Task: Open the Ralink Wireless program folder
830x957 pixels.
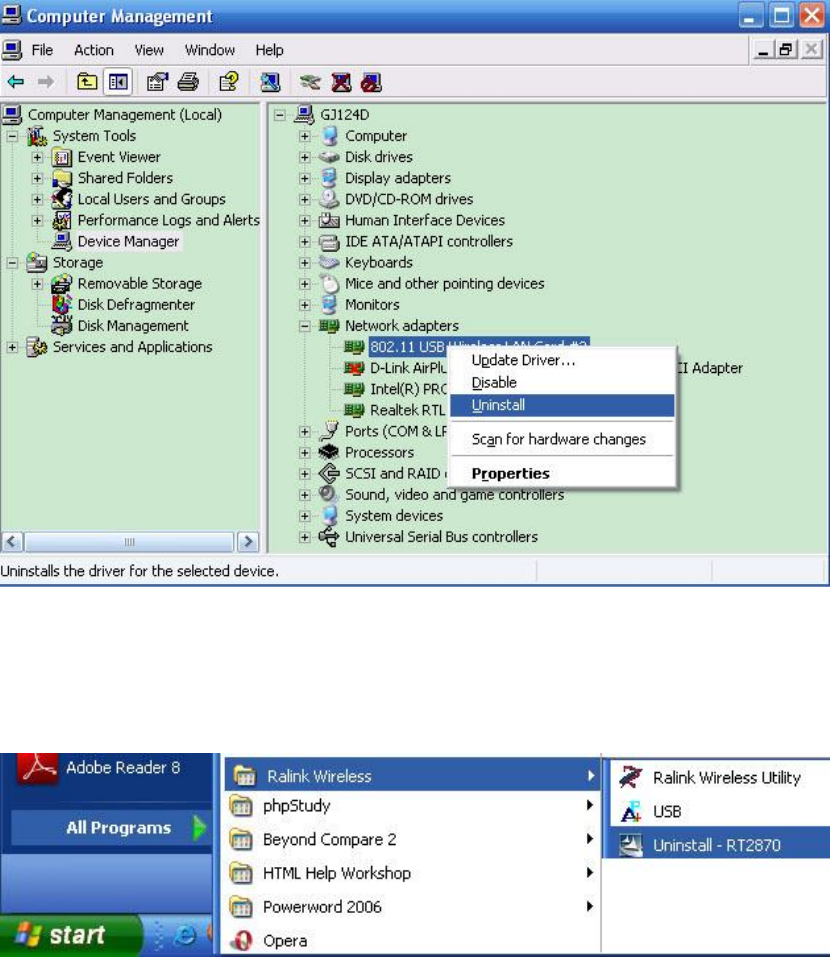Action: pyautogui.click(x=413, y=776)
